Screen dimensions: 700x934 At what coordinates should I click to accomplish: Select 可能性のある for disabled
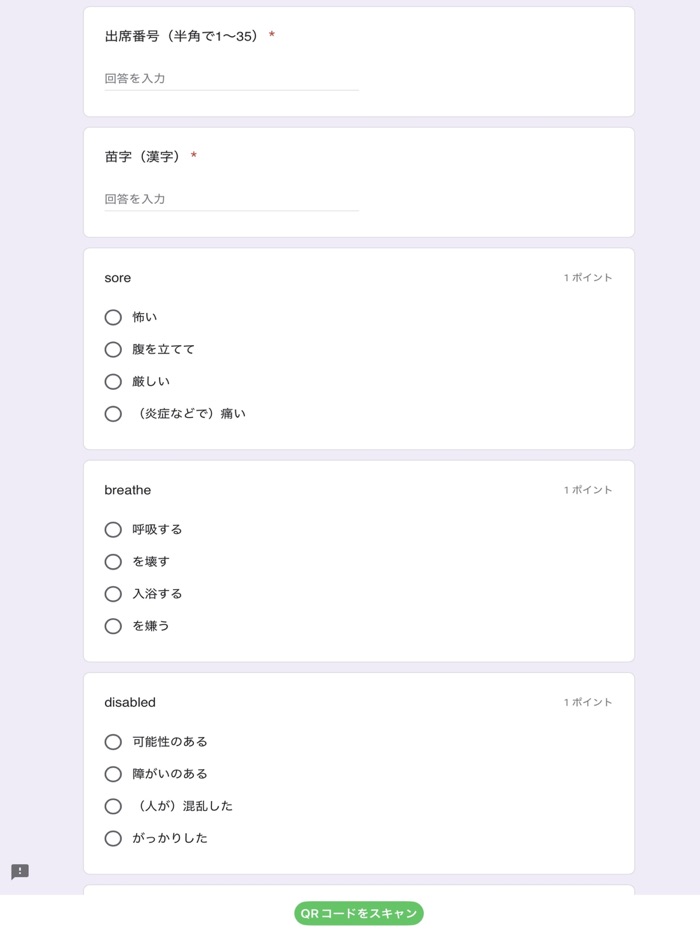(112, 741)
